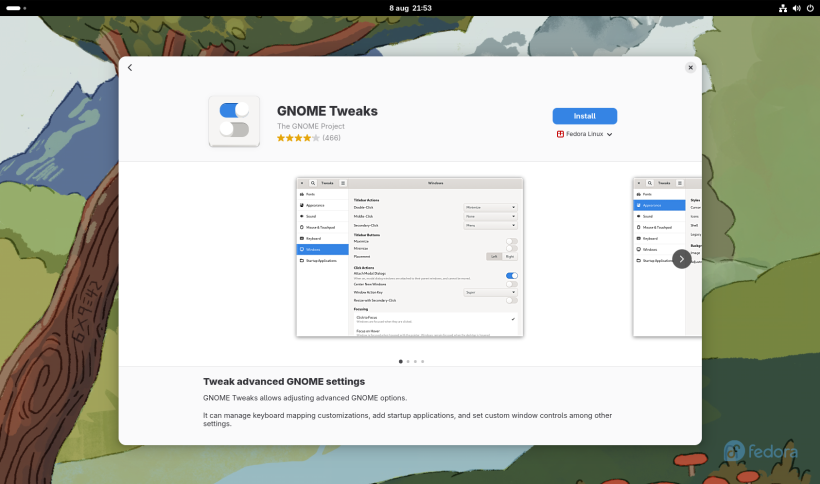The height and width of the screenshot is (484, 820).
Task: Open the Windows settings screenshot thumbnail
Action: coord(409,257)
